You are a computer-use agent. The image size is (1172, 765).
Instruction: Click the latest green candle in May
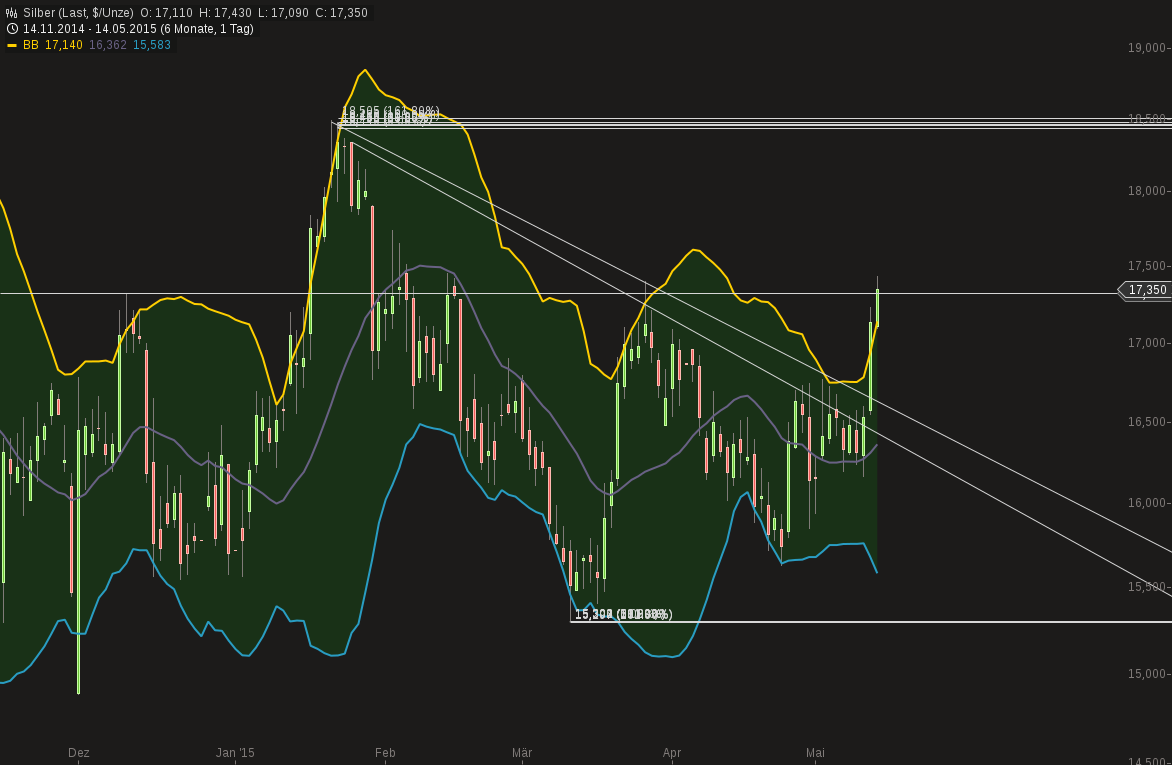pos(878,307)
